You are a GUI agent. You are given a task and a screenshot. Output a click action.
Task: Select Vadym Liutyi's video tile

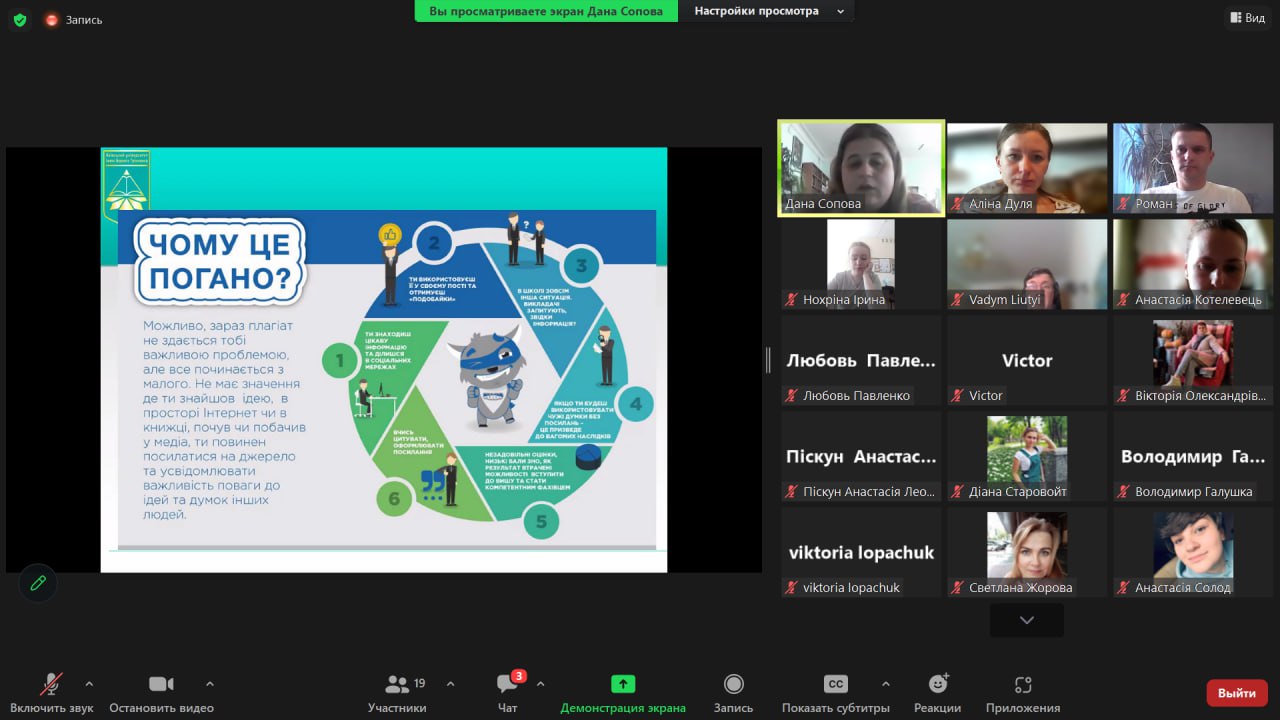coord(1027,264)
